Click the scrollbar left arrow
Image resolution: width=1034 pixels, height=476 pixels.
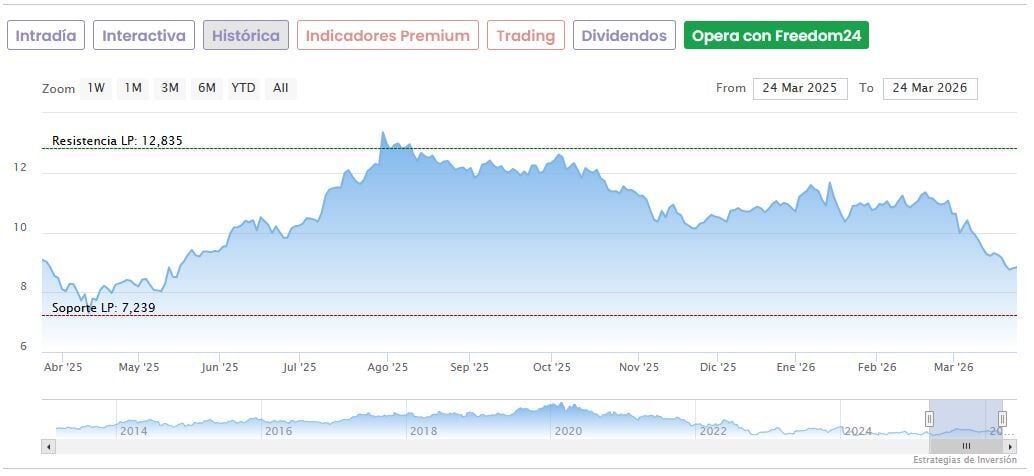point(47,446)
